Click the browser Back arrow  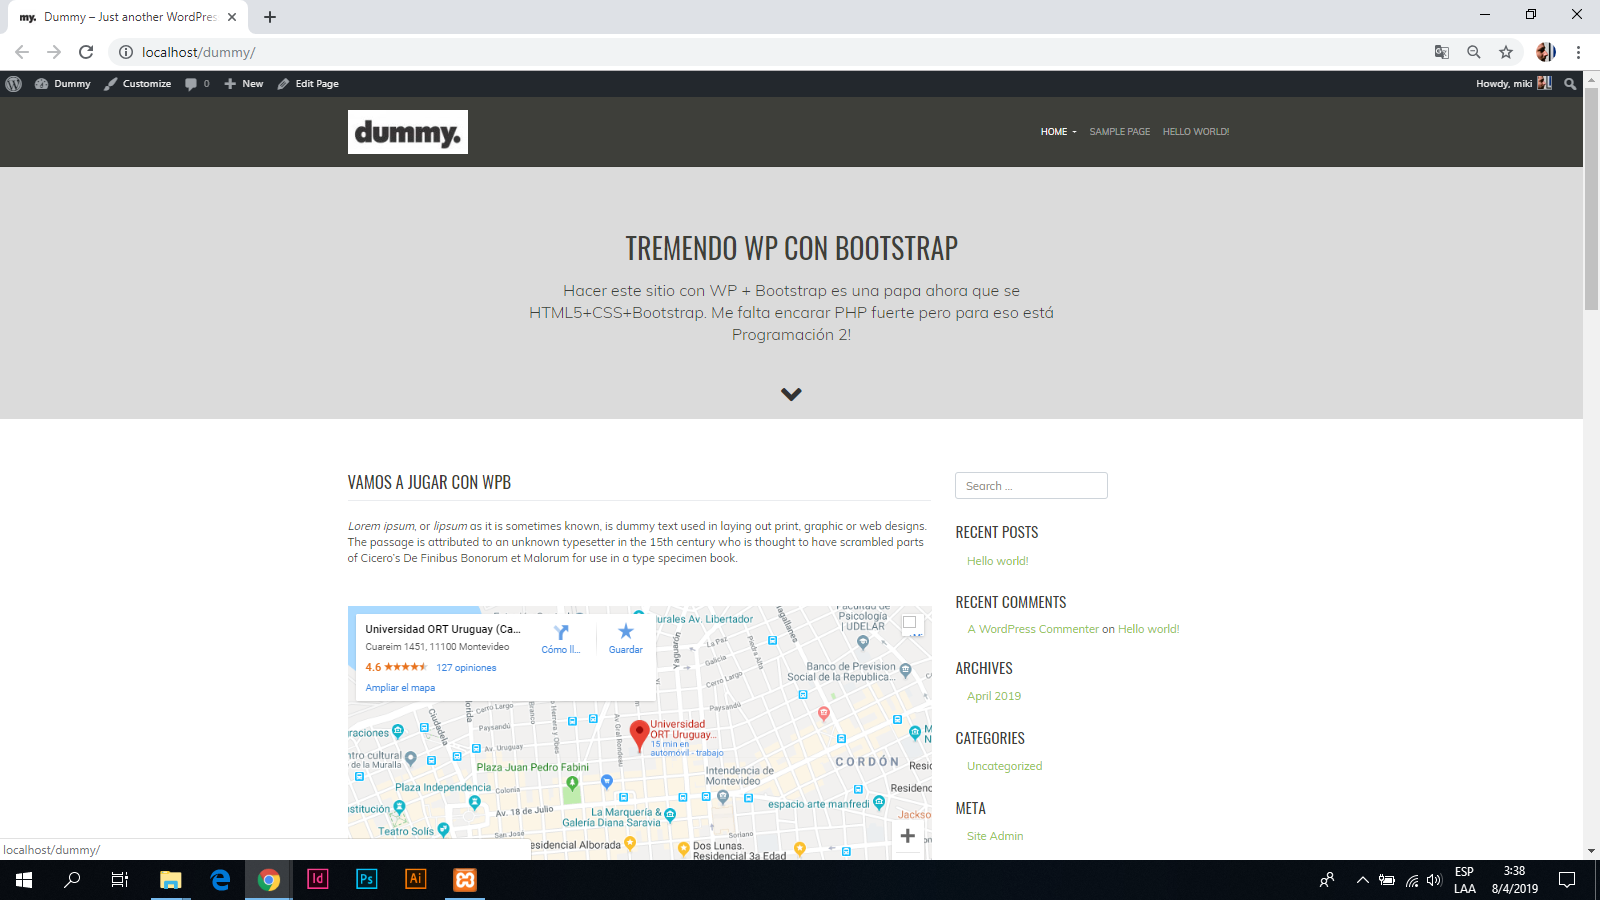click(x=22, y=52)
